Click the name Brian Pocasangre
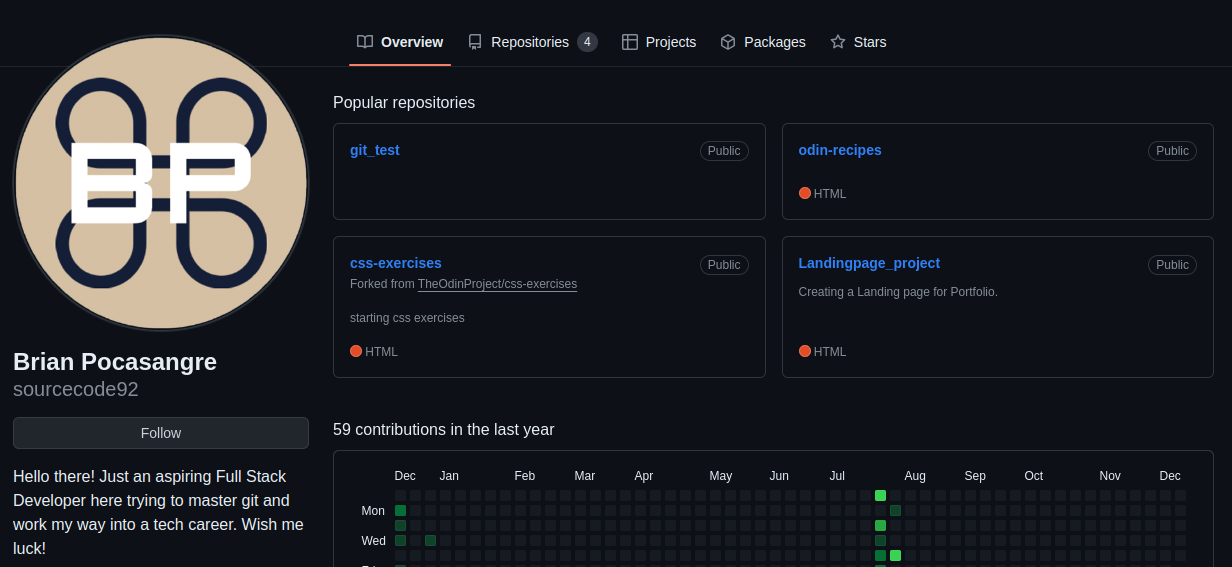Screen dimensions: 1232x567 (x=115, y=362)
